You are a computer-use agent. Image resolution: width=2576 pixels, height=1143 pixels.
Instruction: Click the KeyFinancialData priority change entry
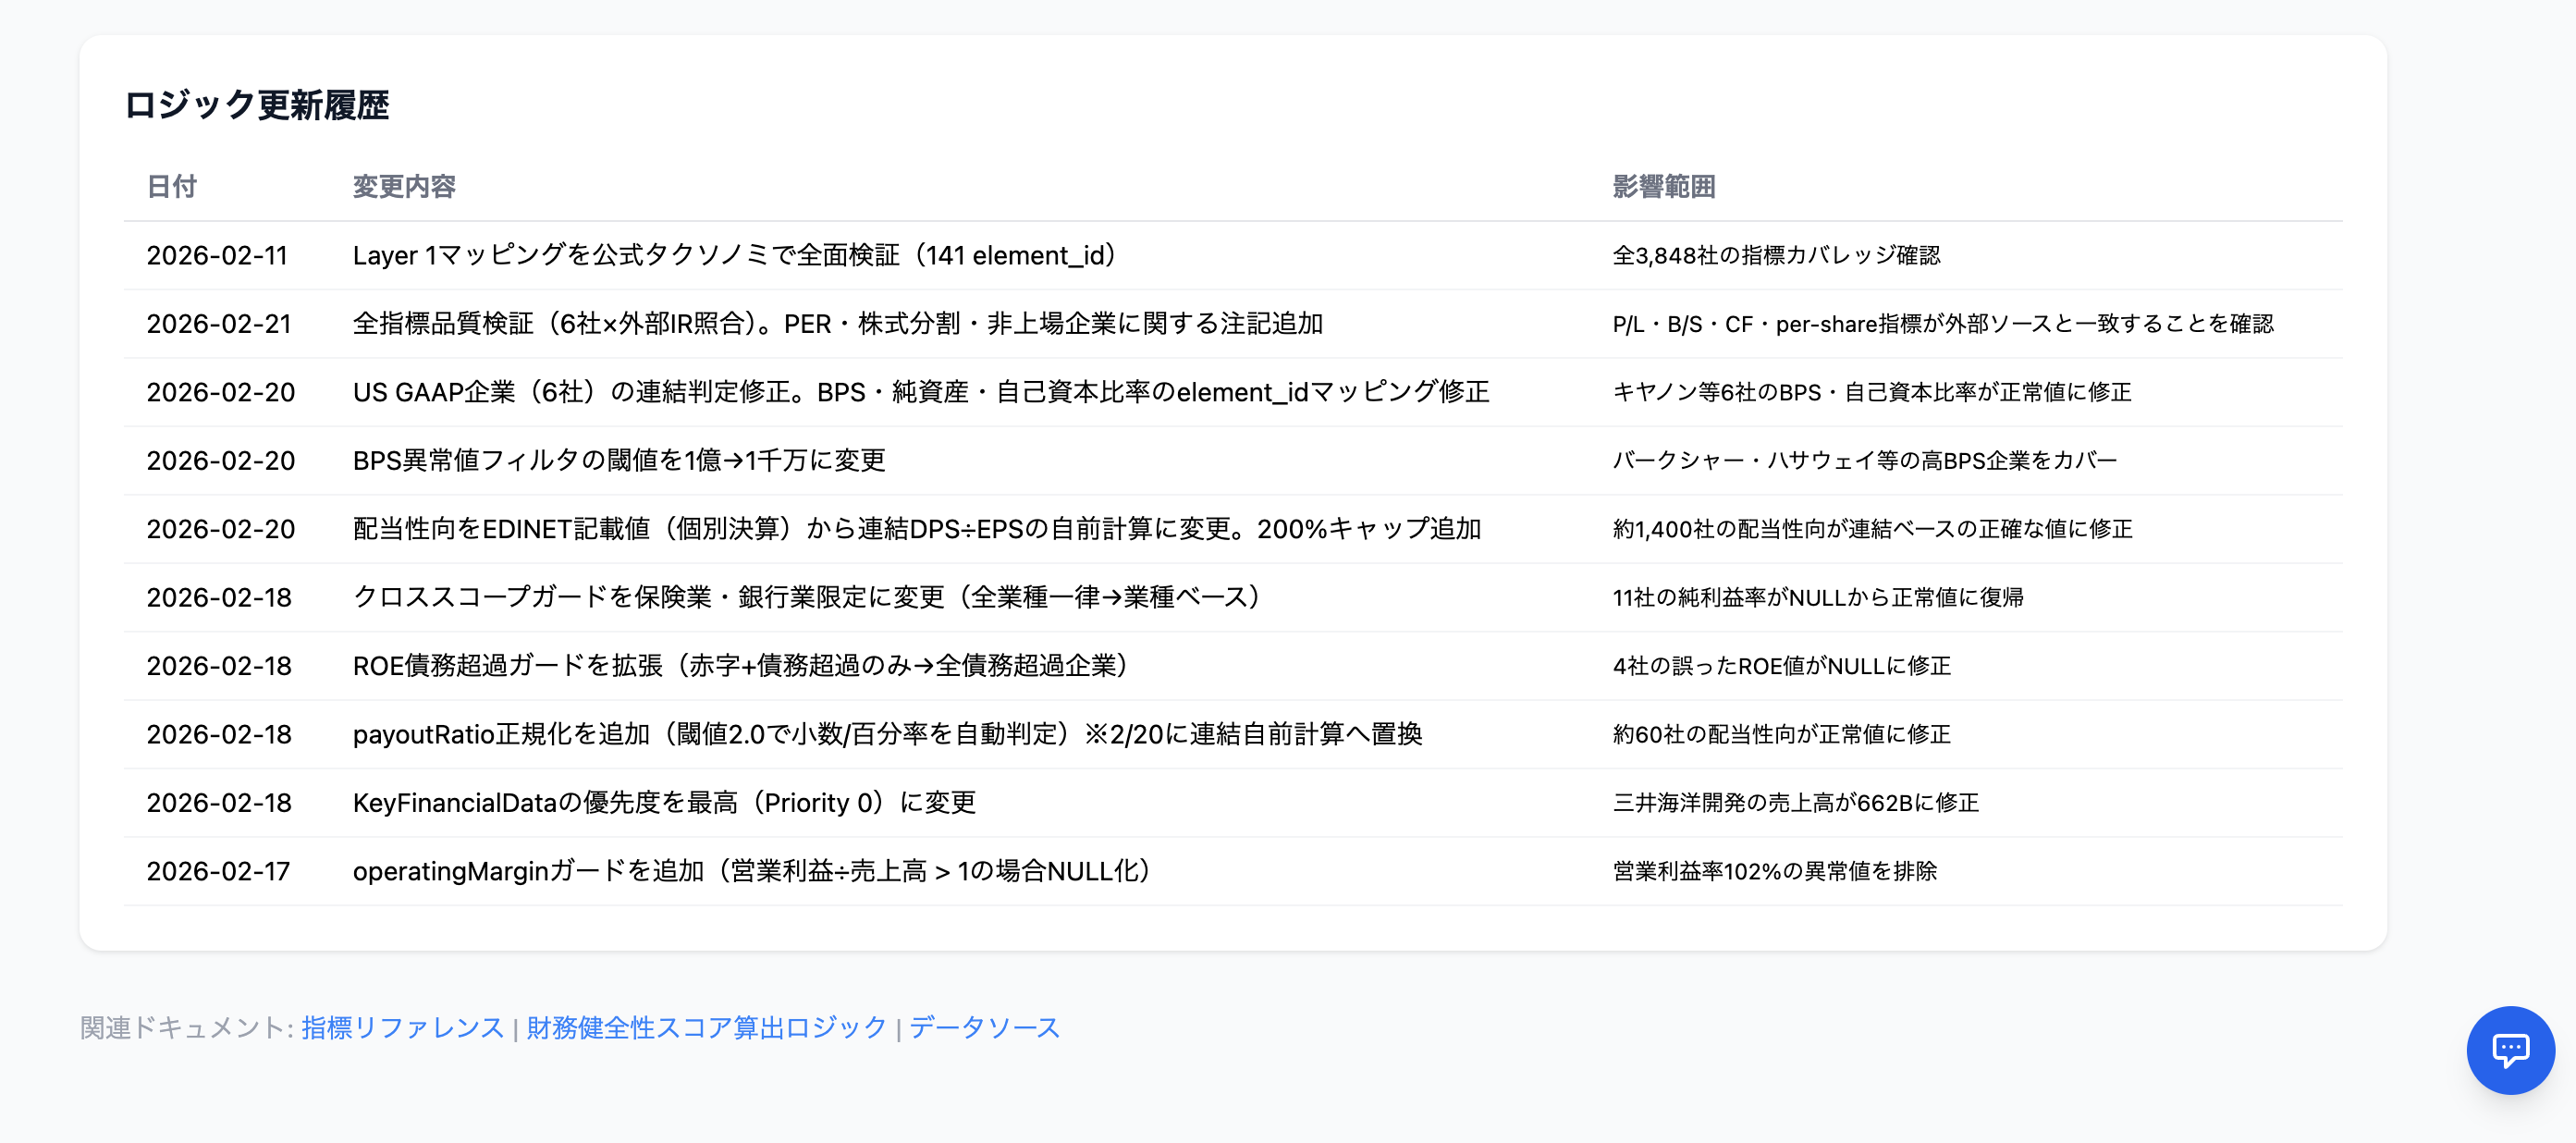pyautogui.click(x=664, y=803)
